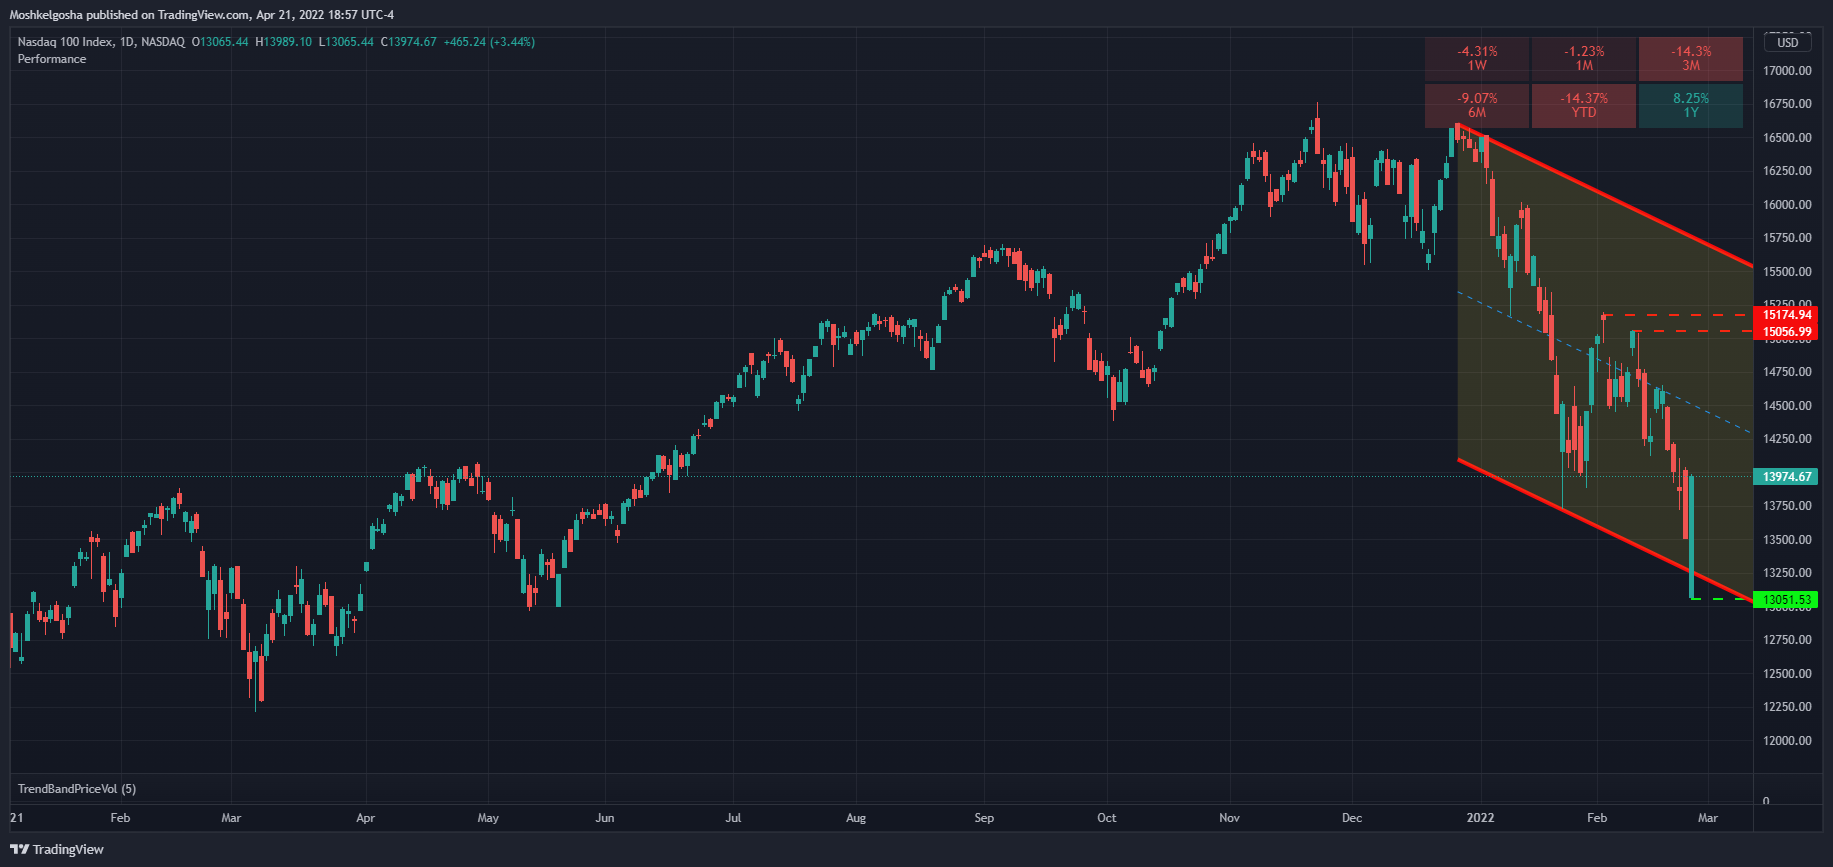Screen dimensions: 1833x867
Task: Click the Nov label on the time axis
Action: (x=1229, y=818)
